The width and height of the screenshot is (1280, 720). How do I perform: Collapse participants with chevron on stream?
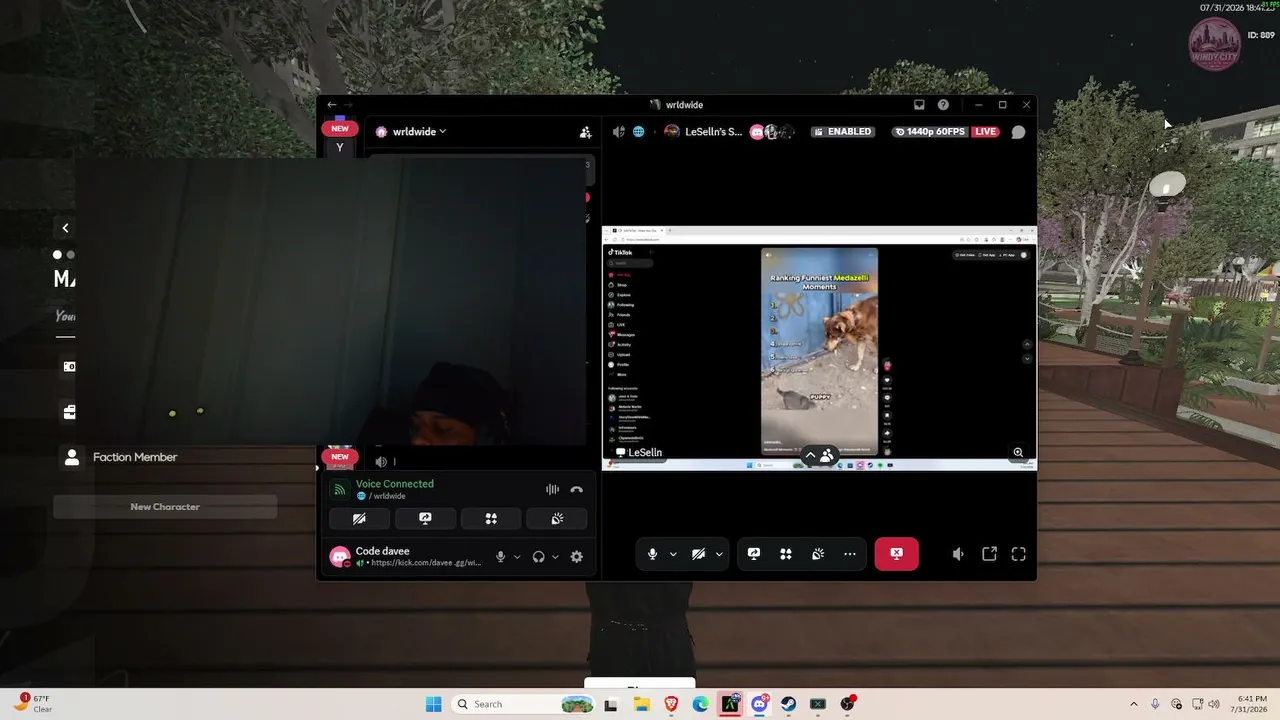pos(810,456)
